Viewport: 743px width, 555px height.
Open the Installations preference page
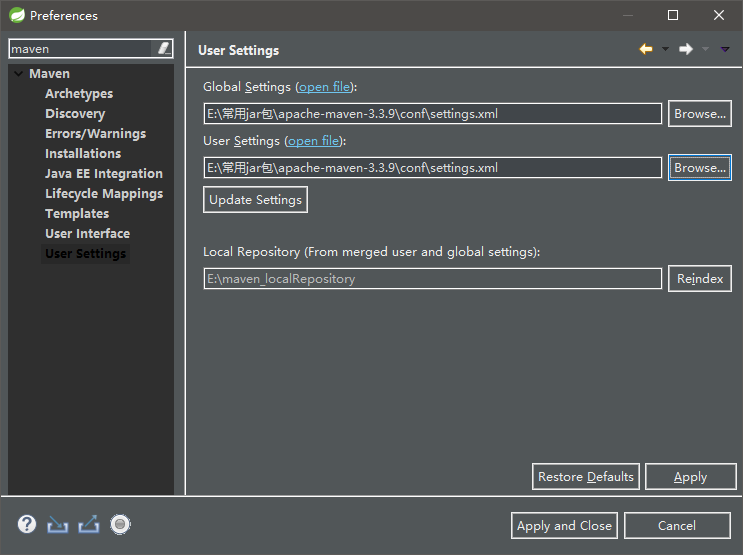[x=83, y=154]
